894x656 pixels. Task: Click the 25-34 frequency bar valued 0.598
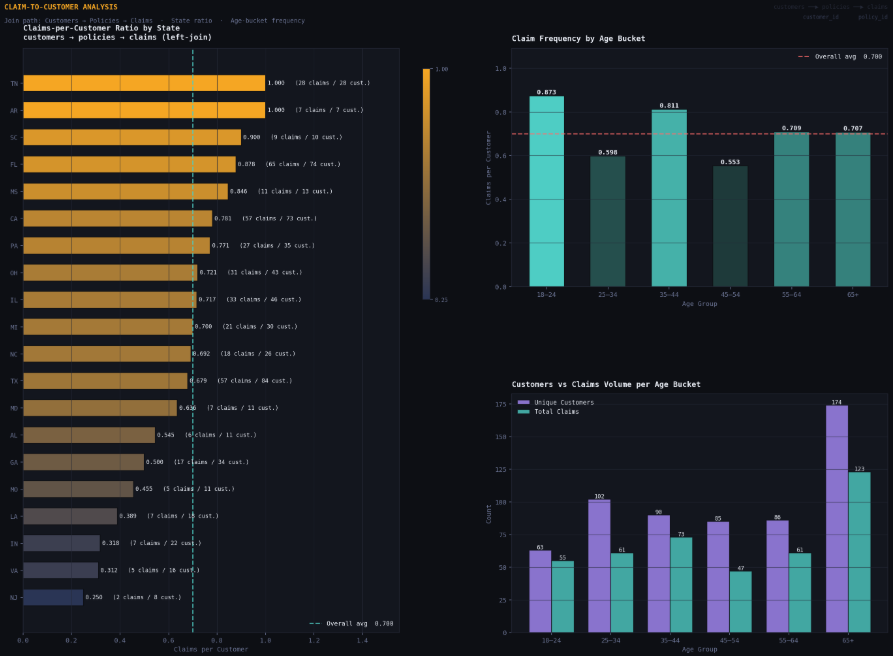[608, 222]
